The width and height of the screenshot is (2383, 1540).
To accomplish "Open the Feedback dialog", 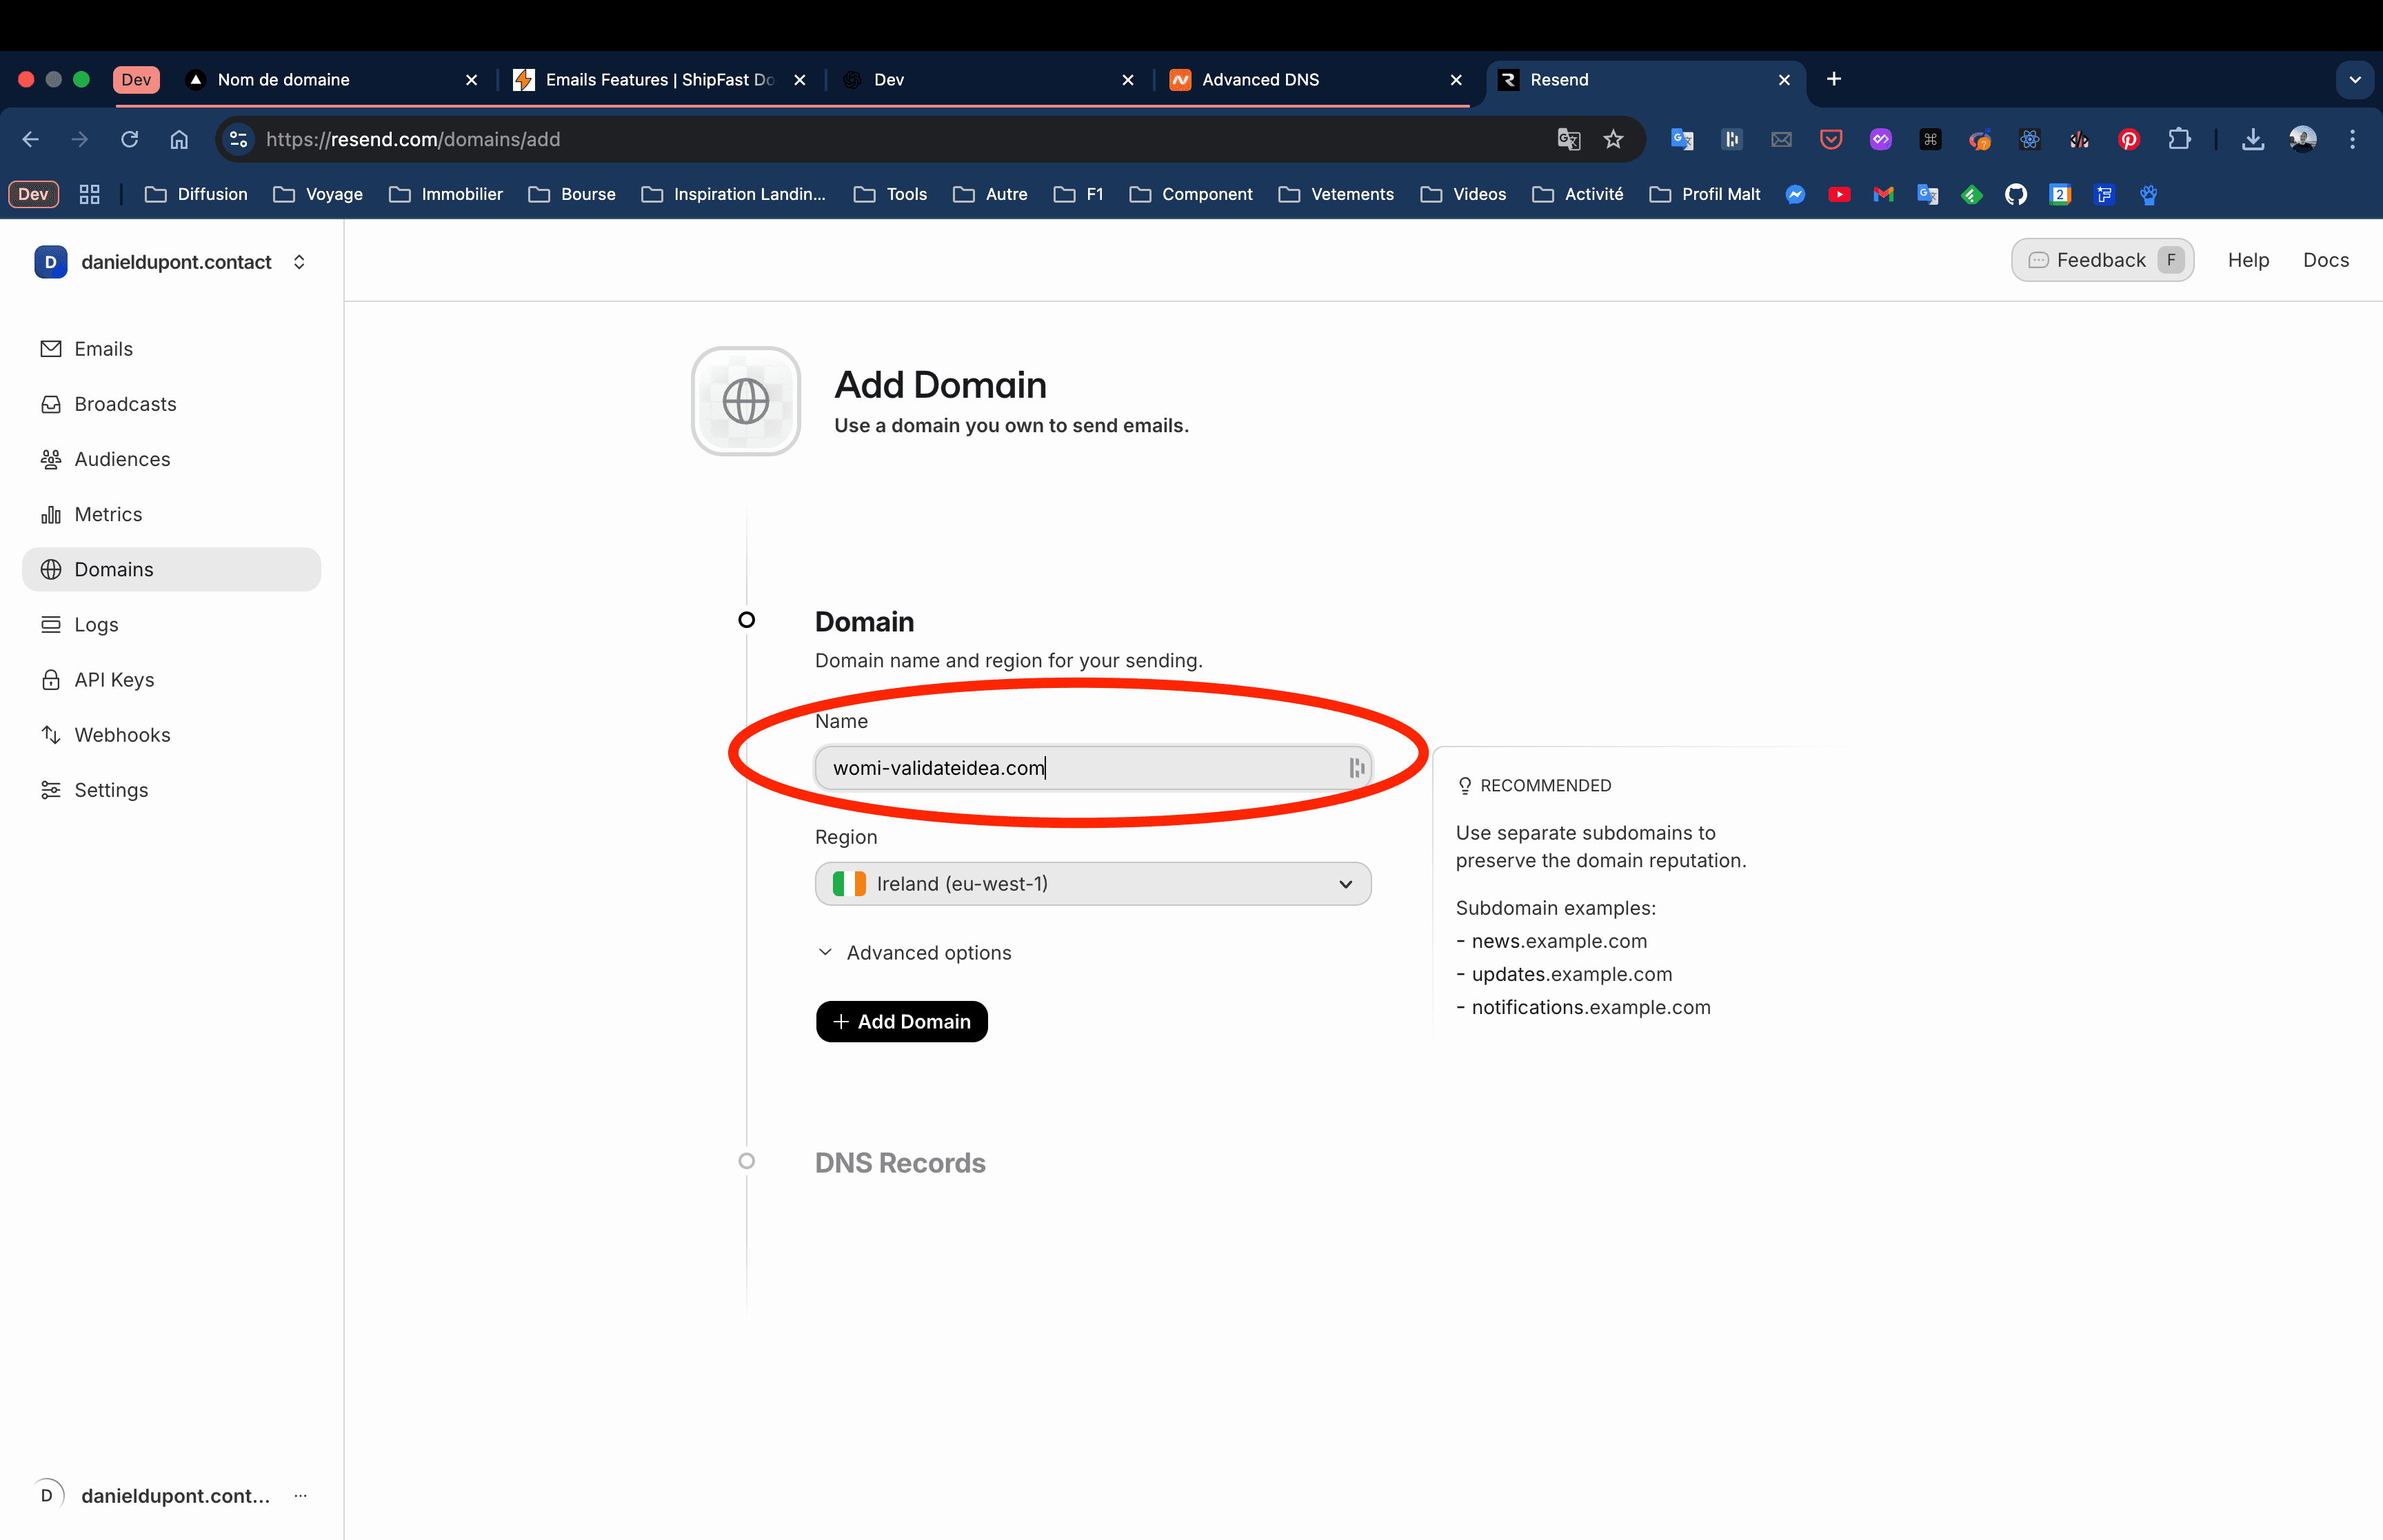I will [x=2102, y=259].
